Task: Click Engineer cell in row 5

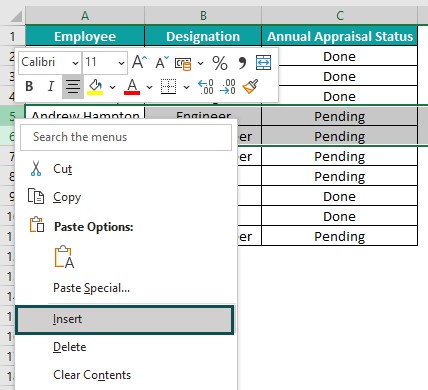Action: coord(203,113)
